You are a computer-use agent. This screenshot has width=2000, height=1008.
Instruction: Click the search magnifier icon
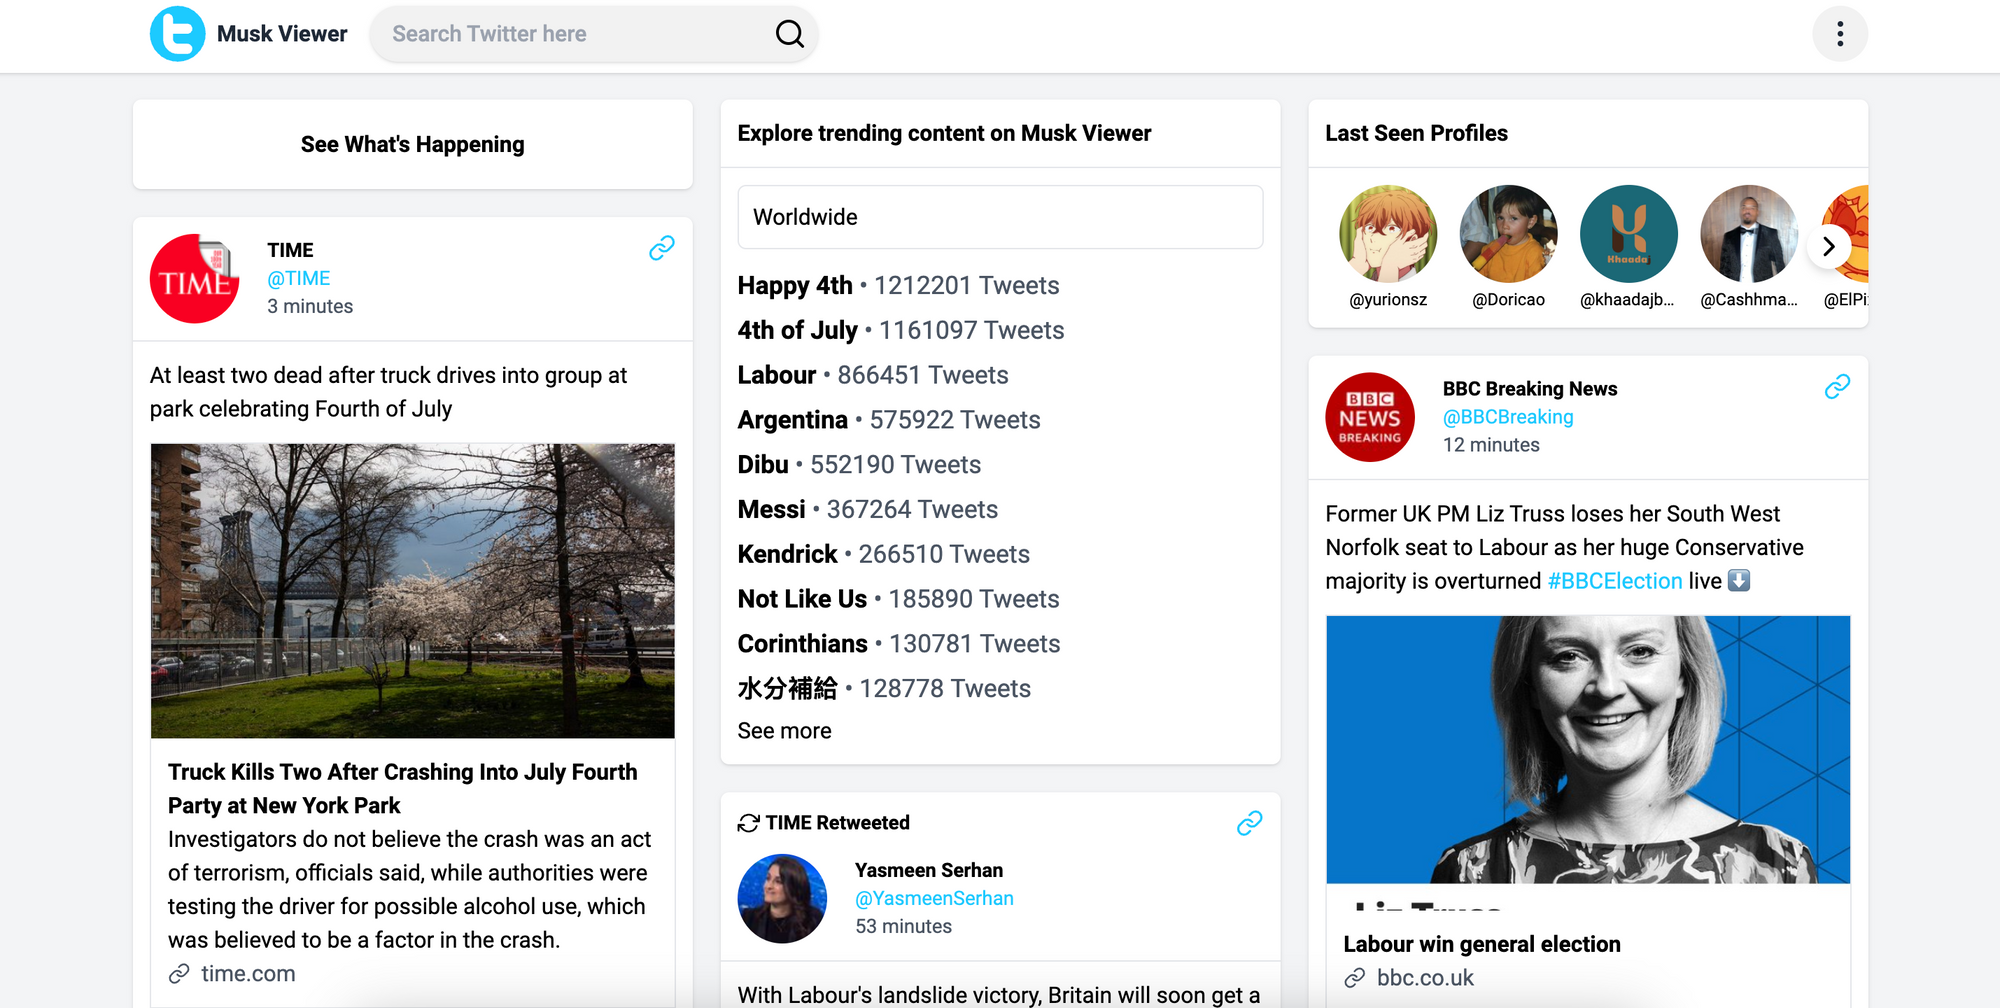pos(790,34)
